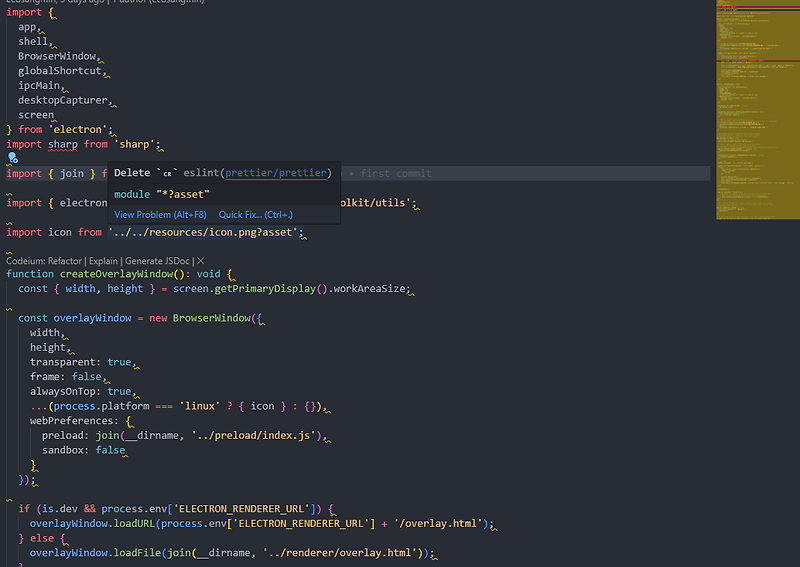Click Generate JSDoc code lens

[157, 261]
